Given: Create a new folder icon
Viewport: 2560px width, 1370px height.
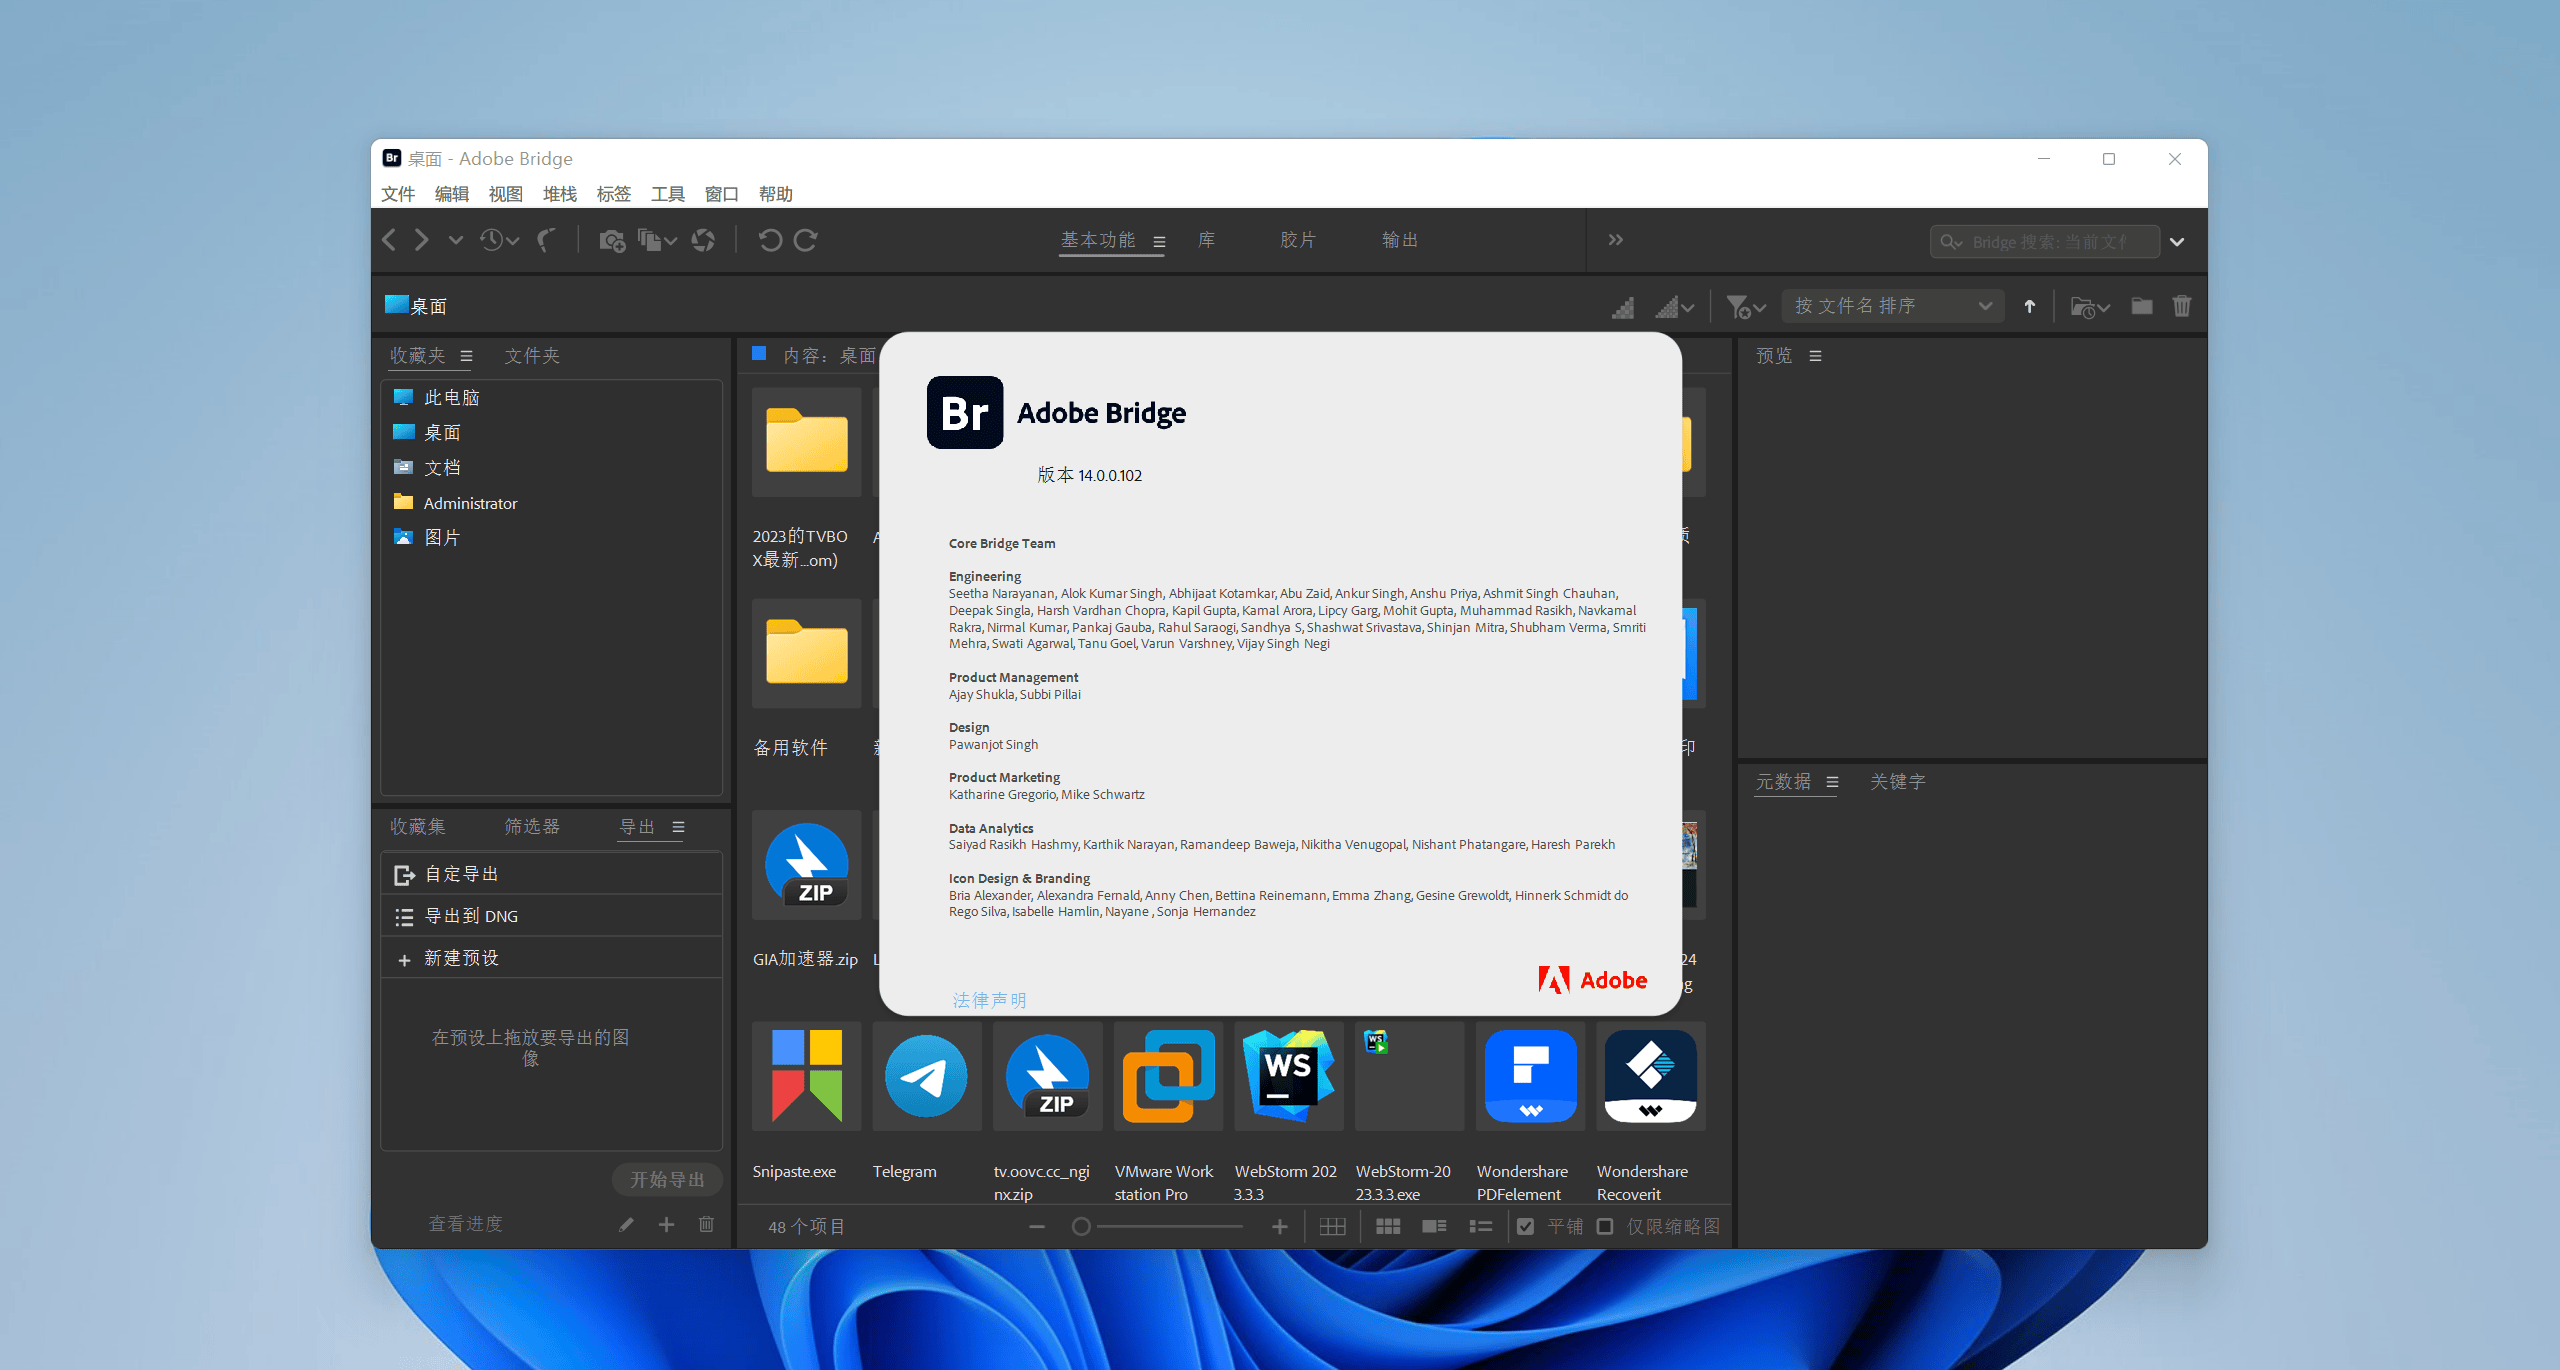Looking at the screenshot, I should point(2141,306).
